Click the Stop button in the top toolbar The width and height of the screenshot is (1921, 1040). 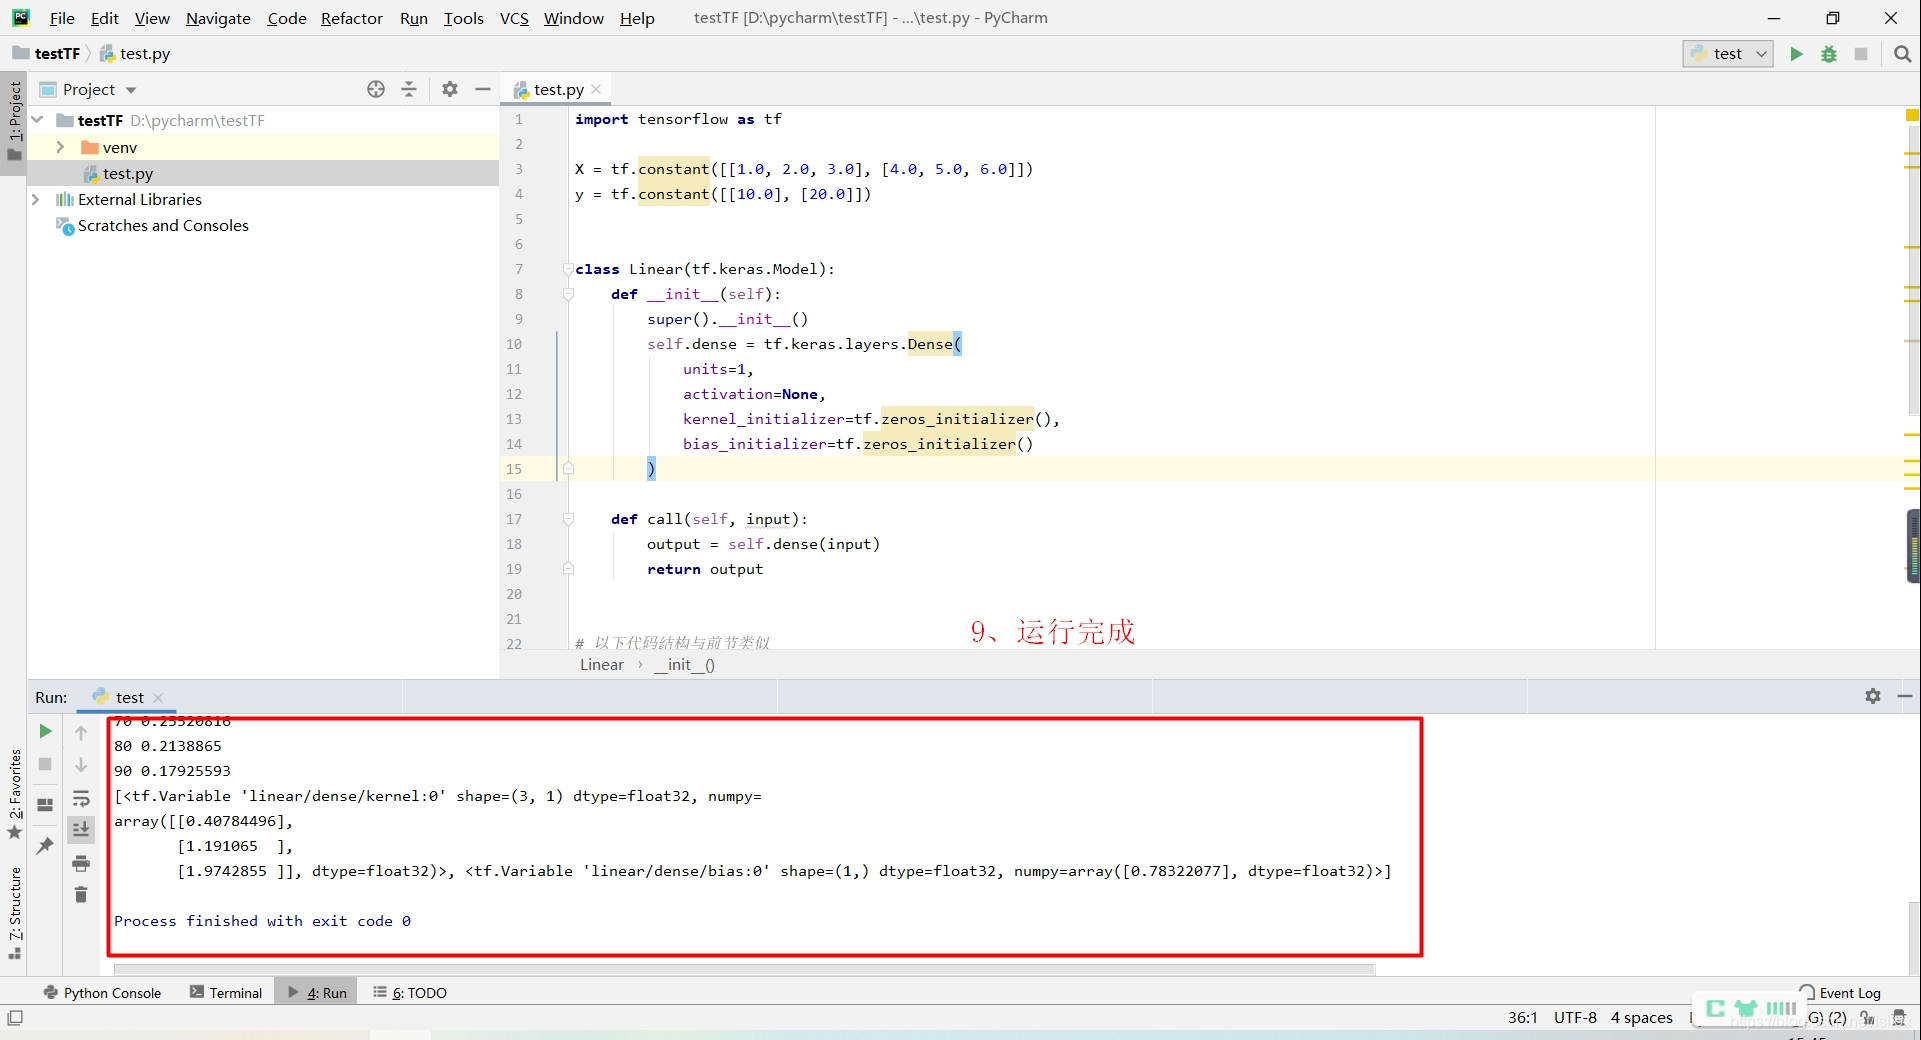pos(1861,54)
